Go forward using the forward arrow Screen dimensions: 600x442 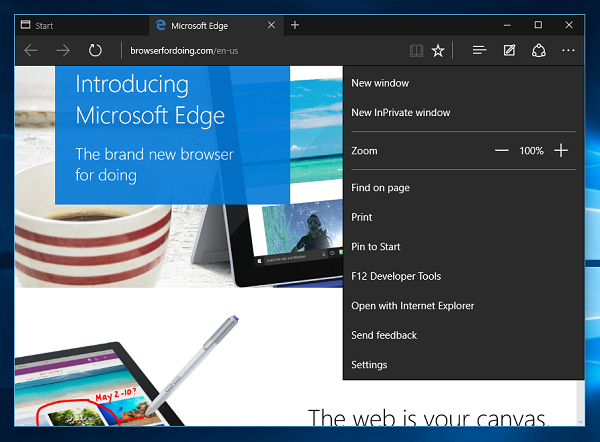63,51
